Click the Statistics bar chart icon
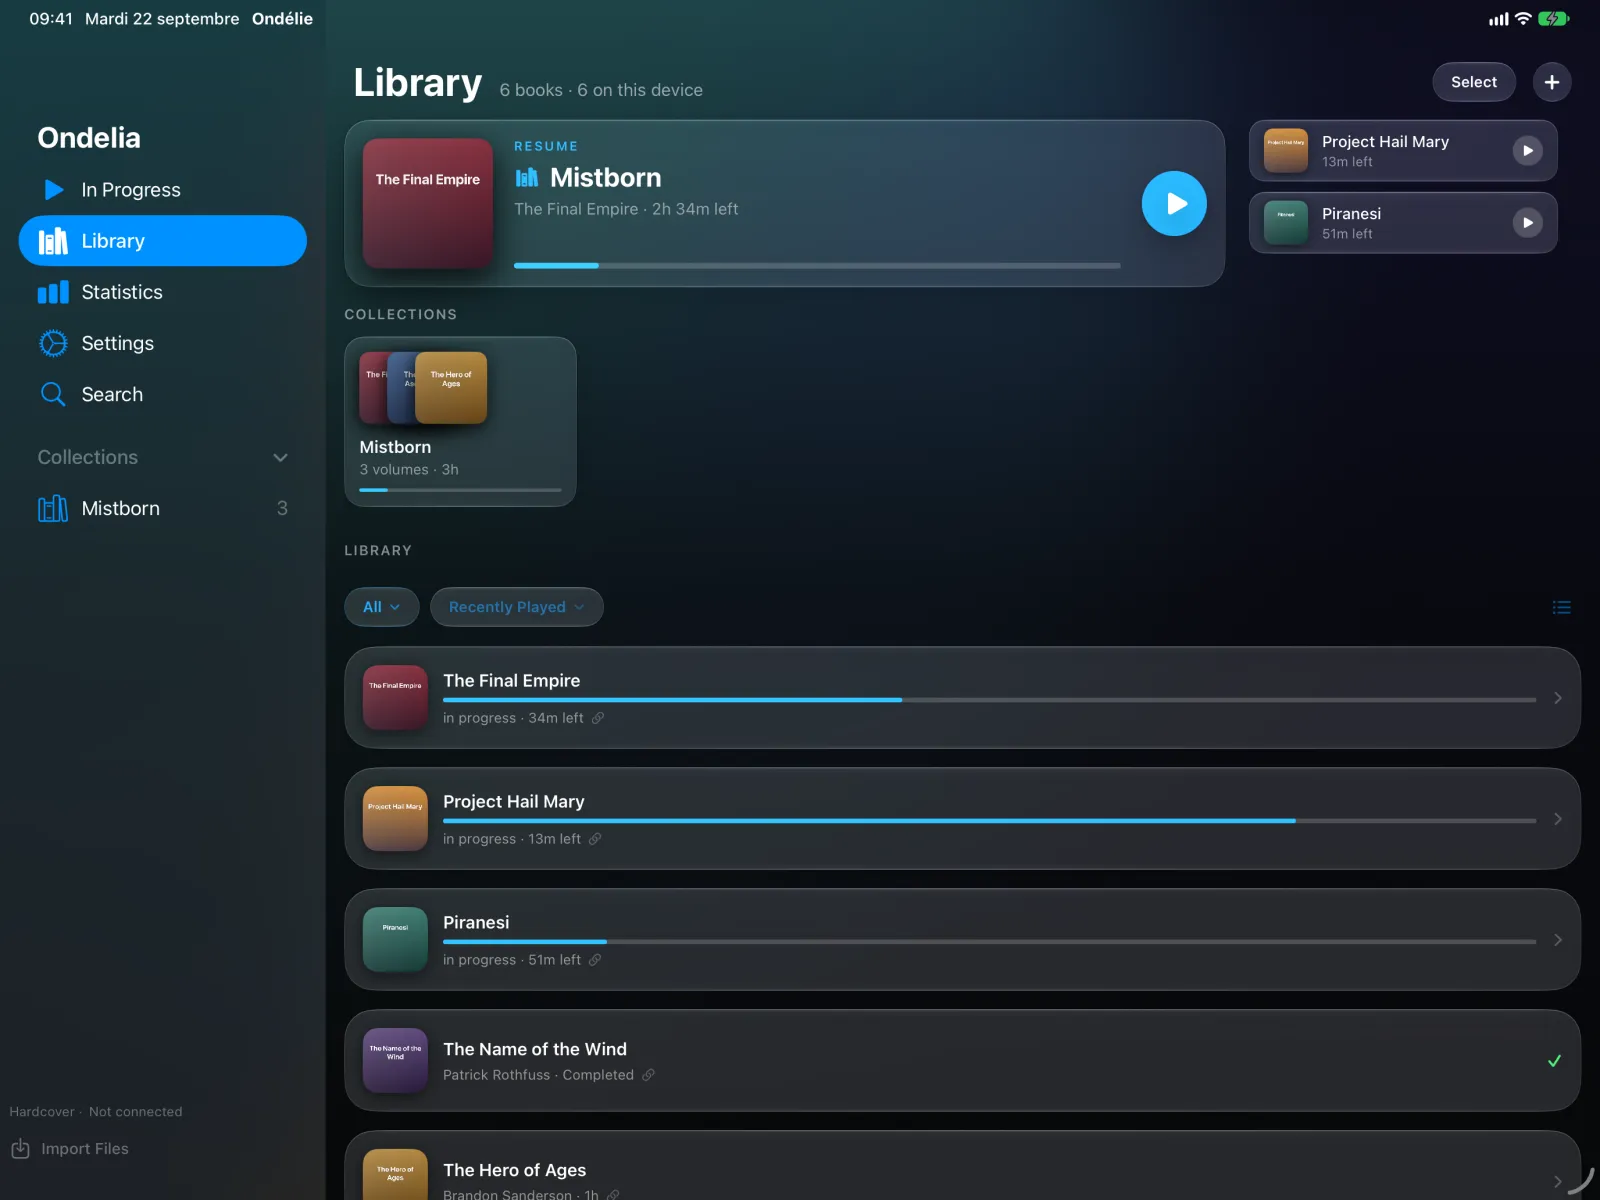This screenshot has height=1200, width=1600. click(53, 292)
